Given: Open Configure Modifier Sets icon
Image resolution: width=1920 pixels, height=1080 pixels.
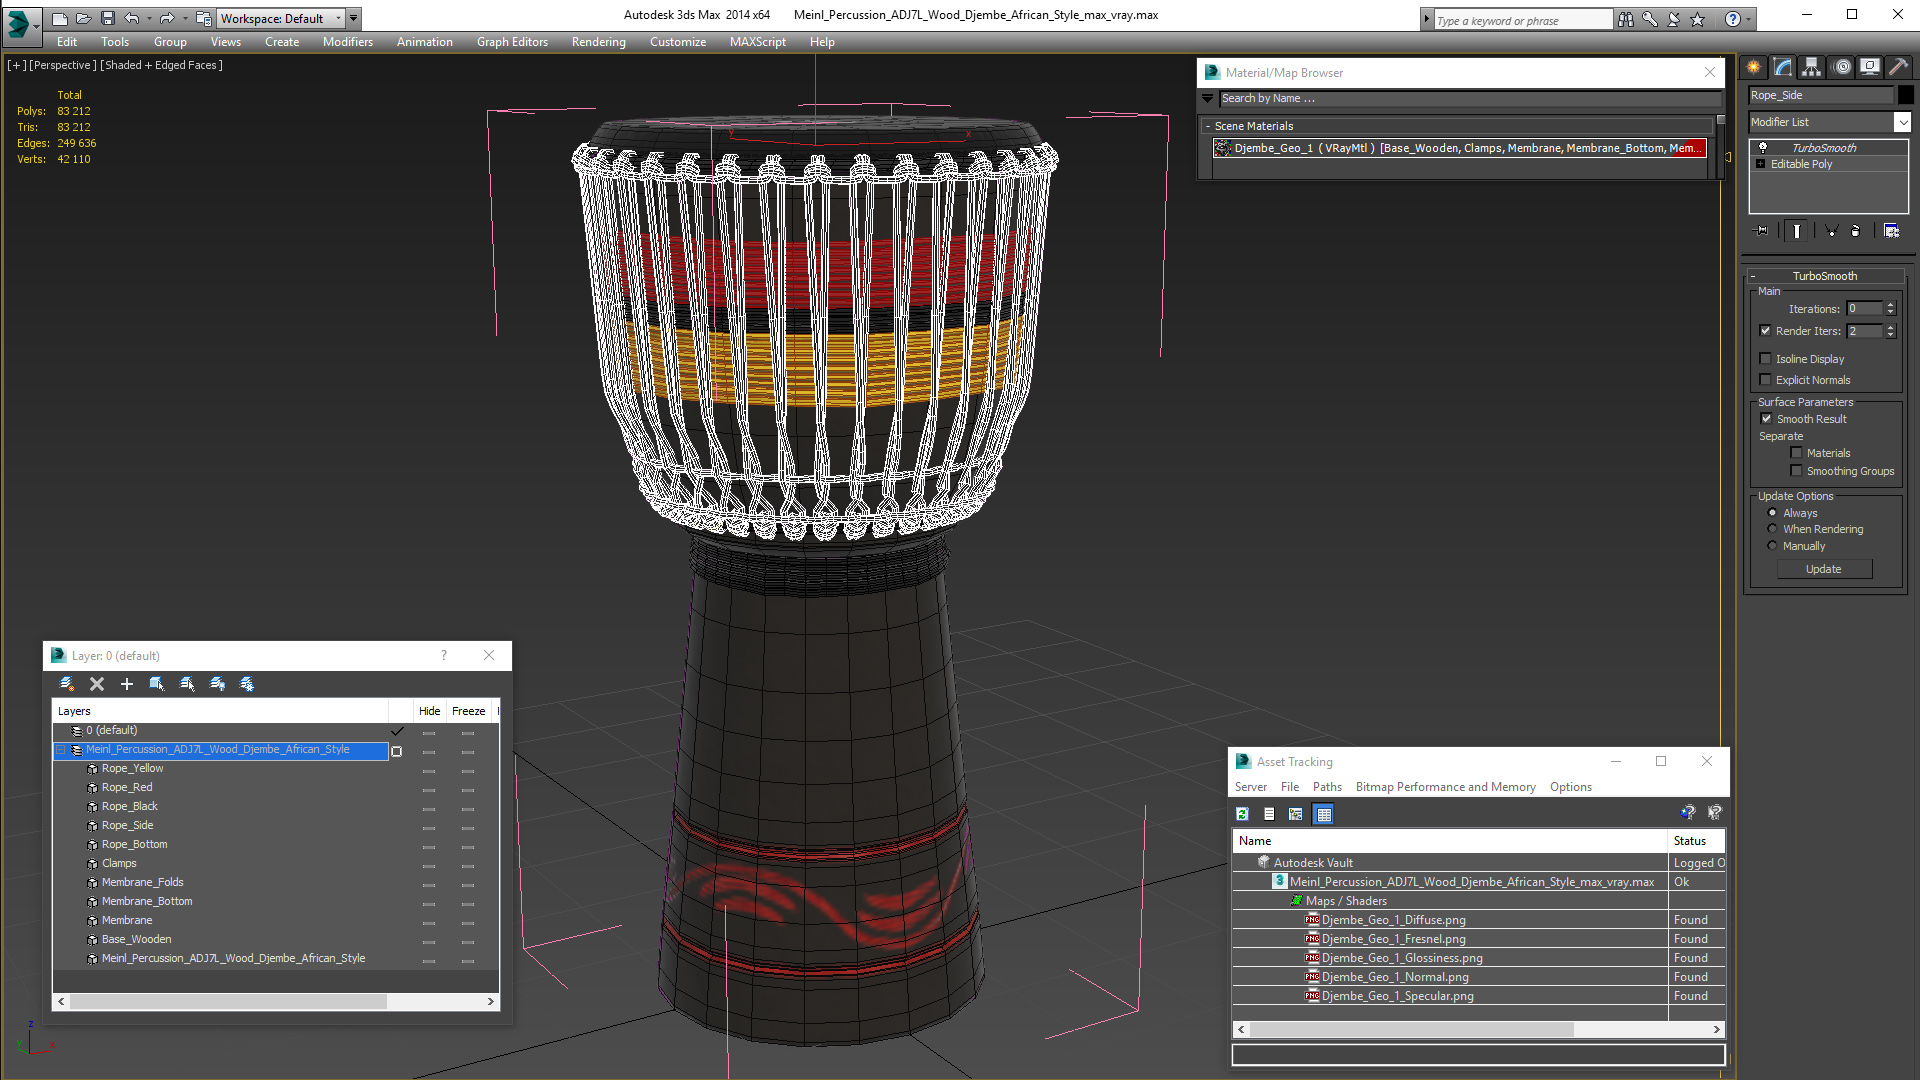Looking at the screenshot, I should pyautogui.click(x=1892, y=231).
